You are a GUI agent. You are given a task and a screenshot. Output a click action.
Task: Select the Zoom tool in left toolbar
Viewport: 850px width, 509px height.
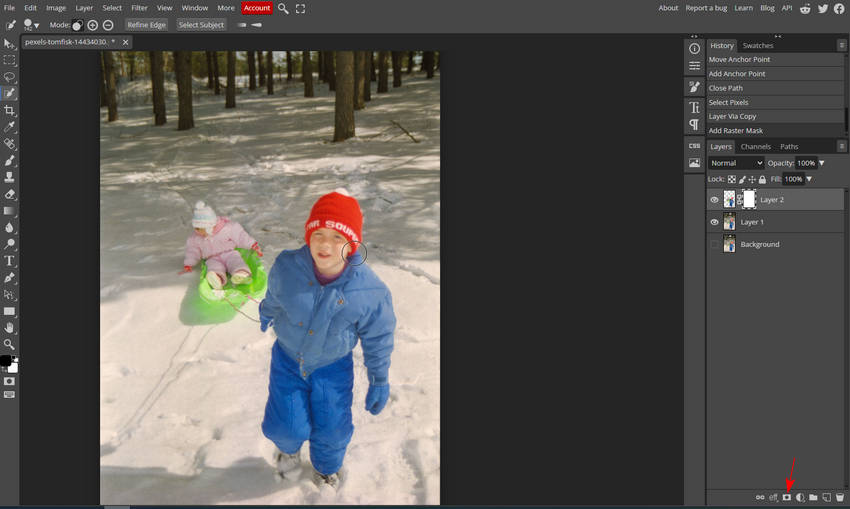9,344
